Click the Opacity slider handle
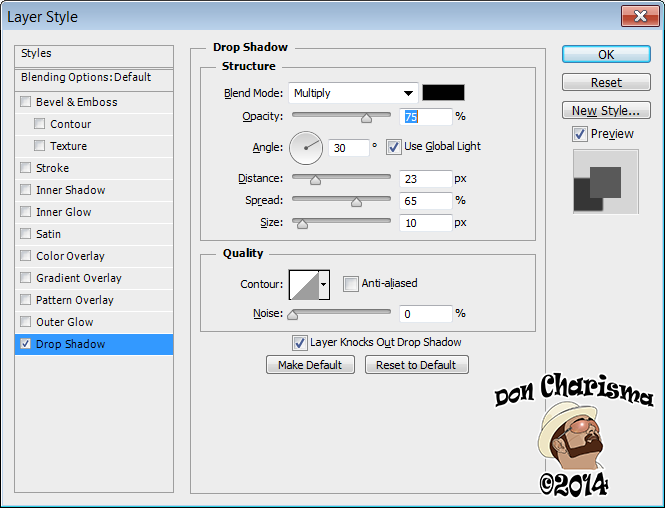The width and height of the screenshot is (665, 508). click(366, 118)
